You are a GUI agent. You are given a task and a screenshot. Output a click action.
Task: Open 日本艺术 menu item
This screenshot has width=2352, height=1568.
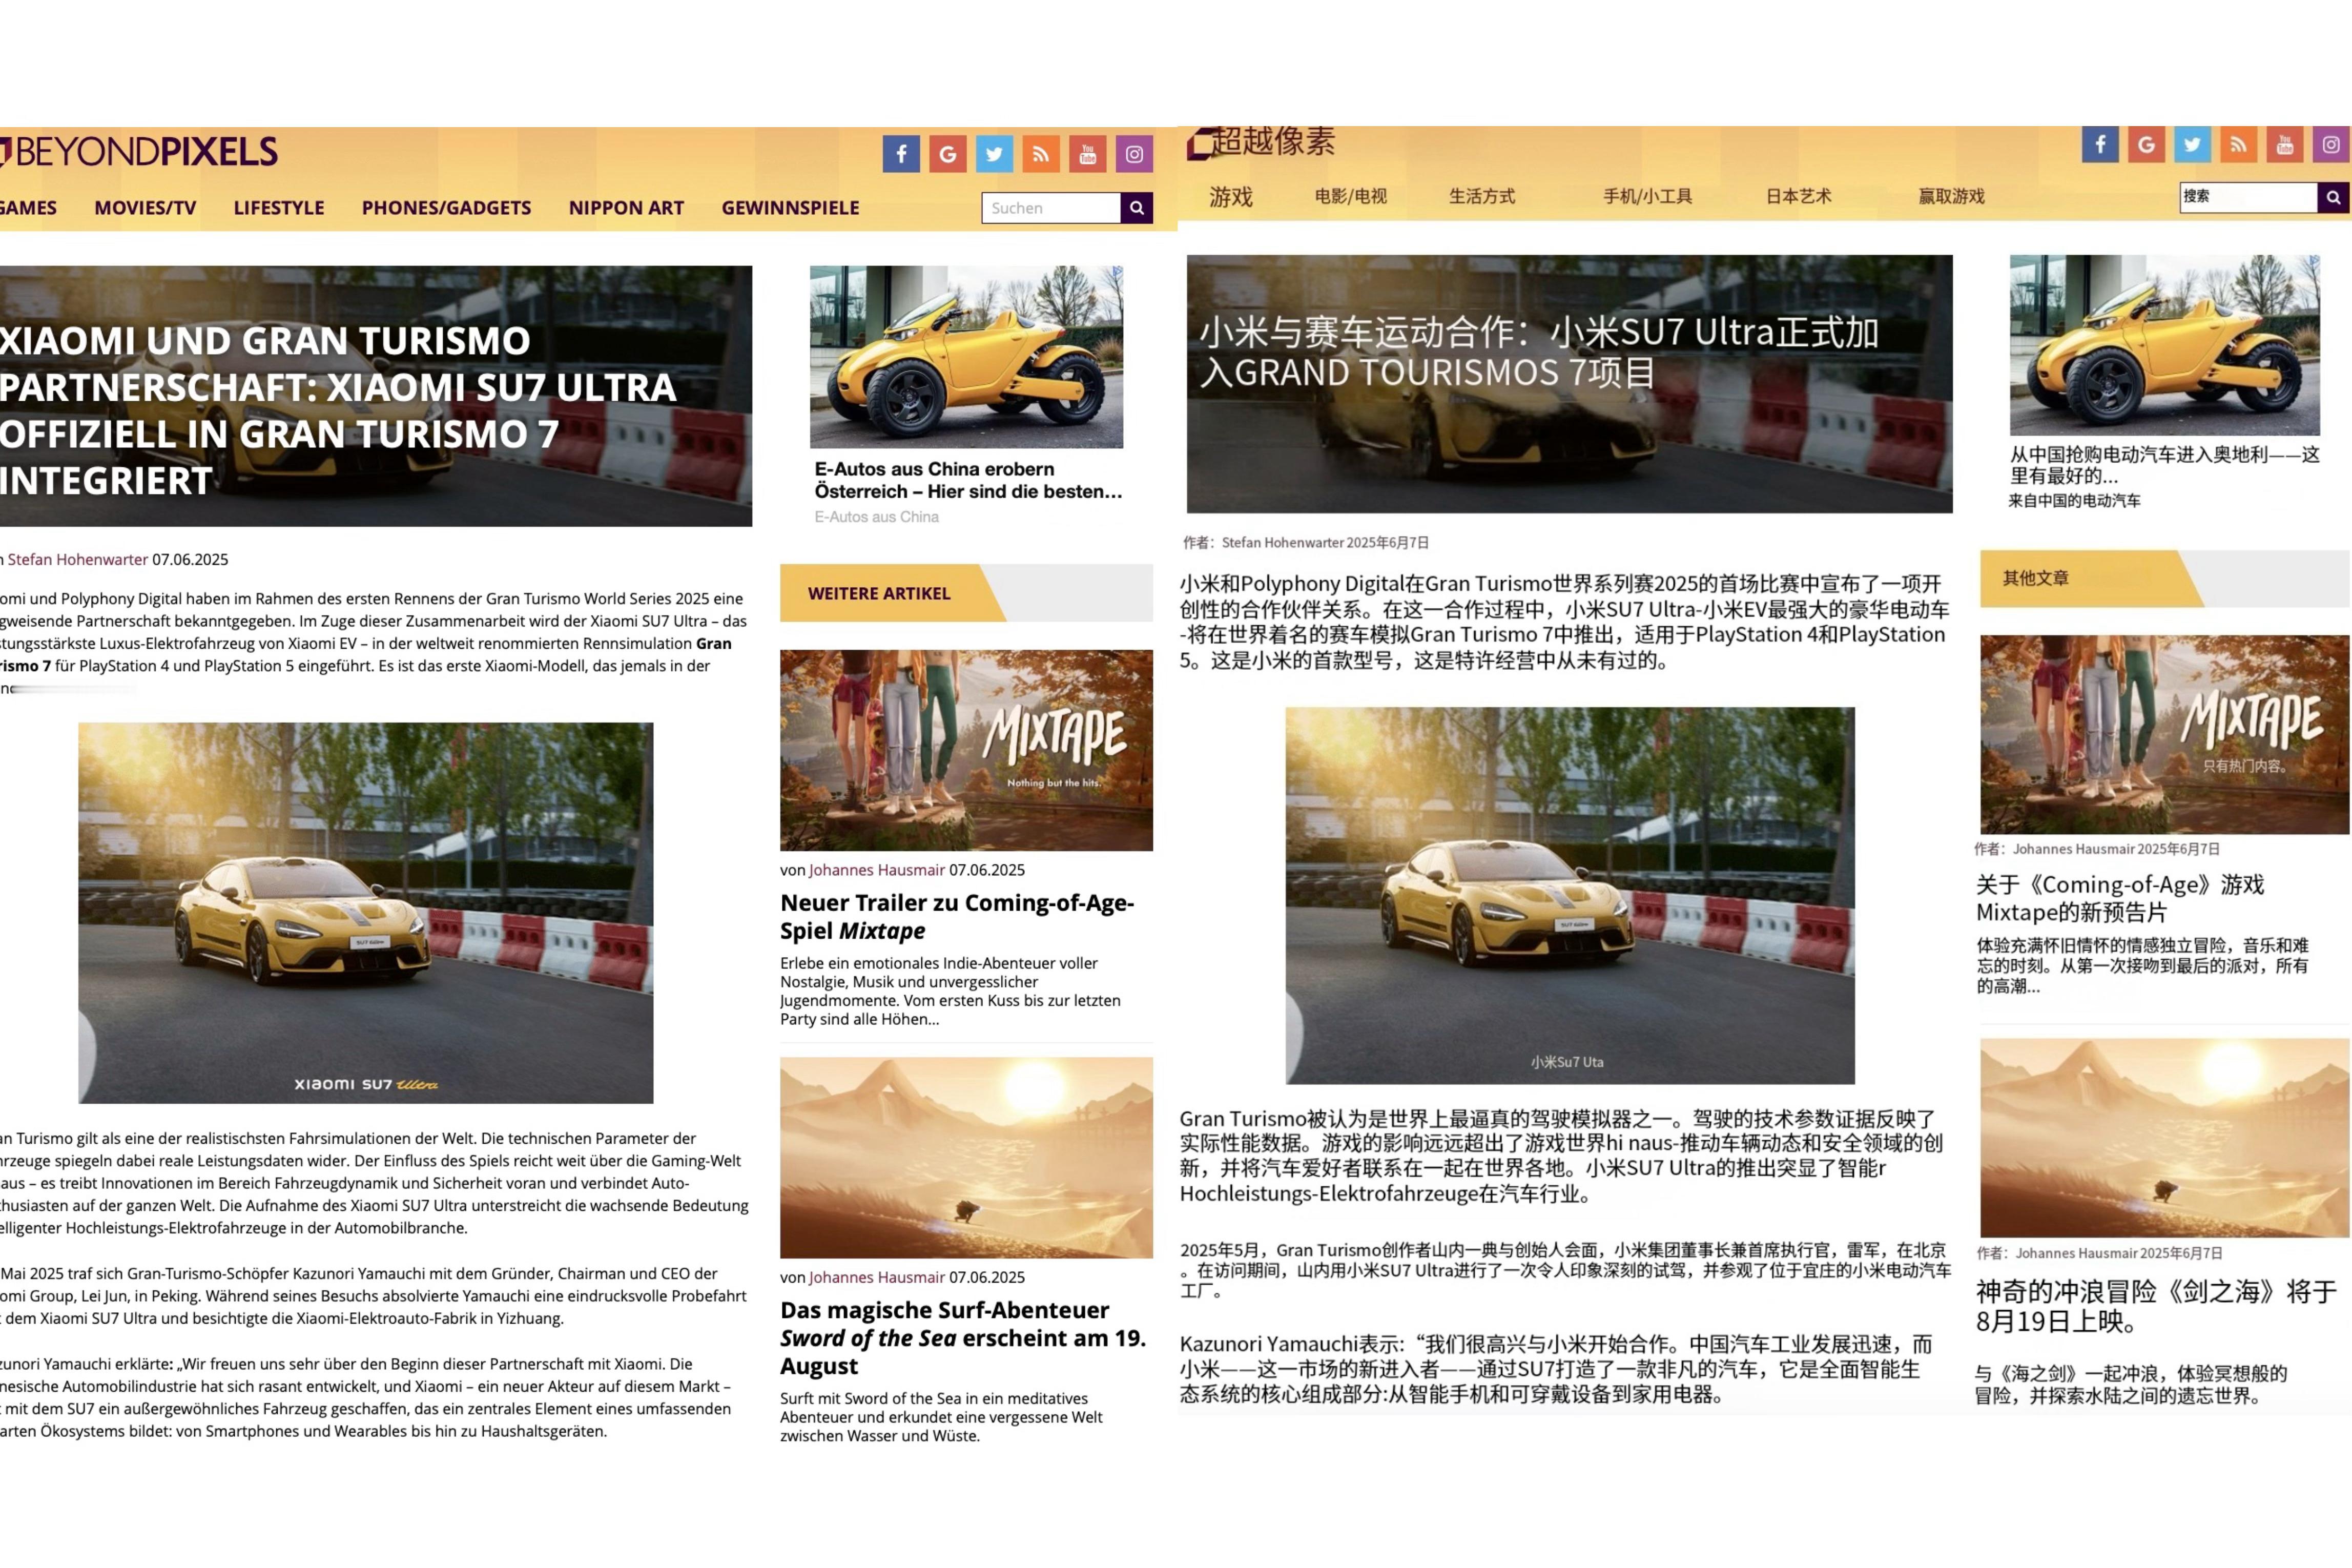pos(1798,196)
